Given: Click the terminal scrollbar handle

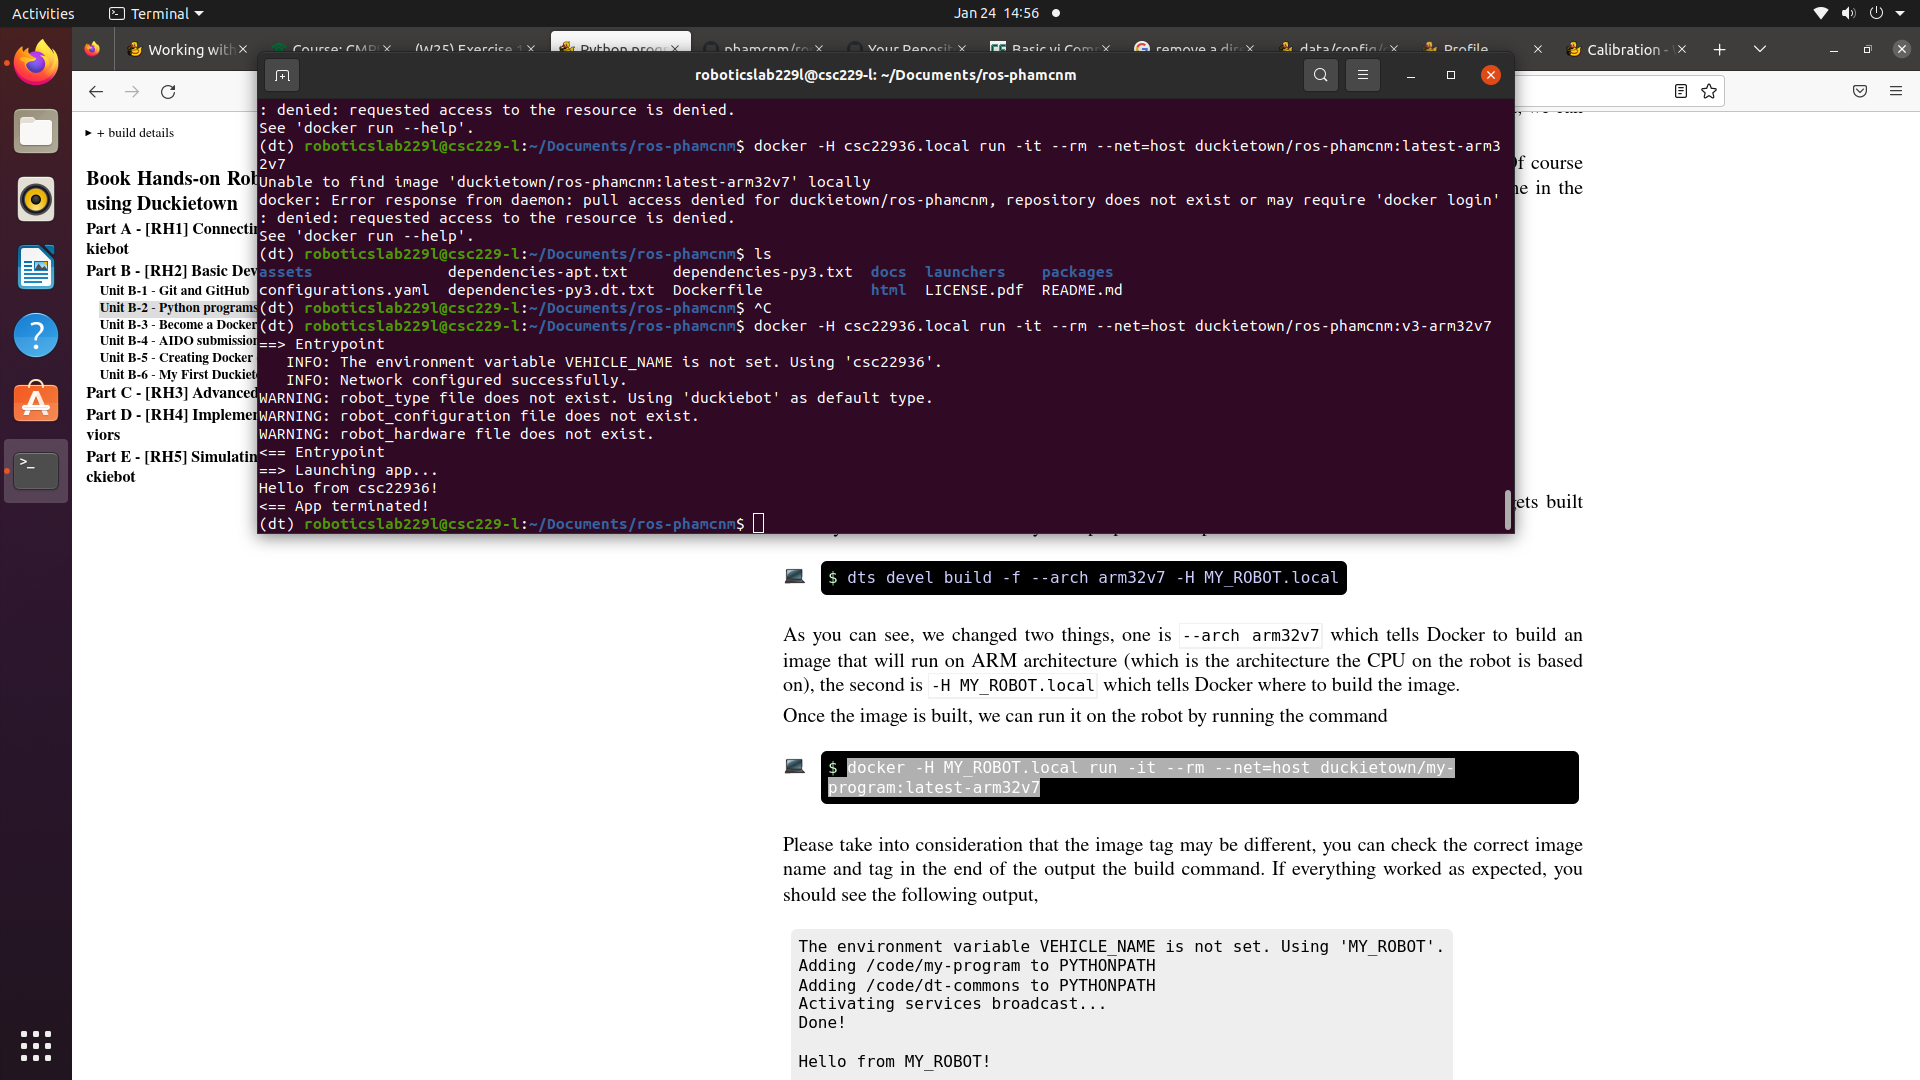Looking at the screenshot, I should click(x=1508, y=510).
